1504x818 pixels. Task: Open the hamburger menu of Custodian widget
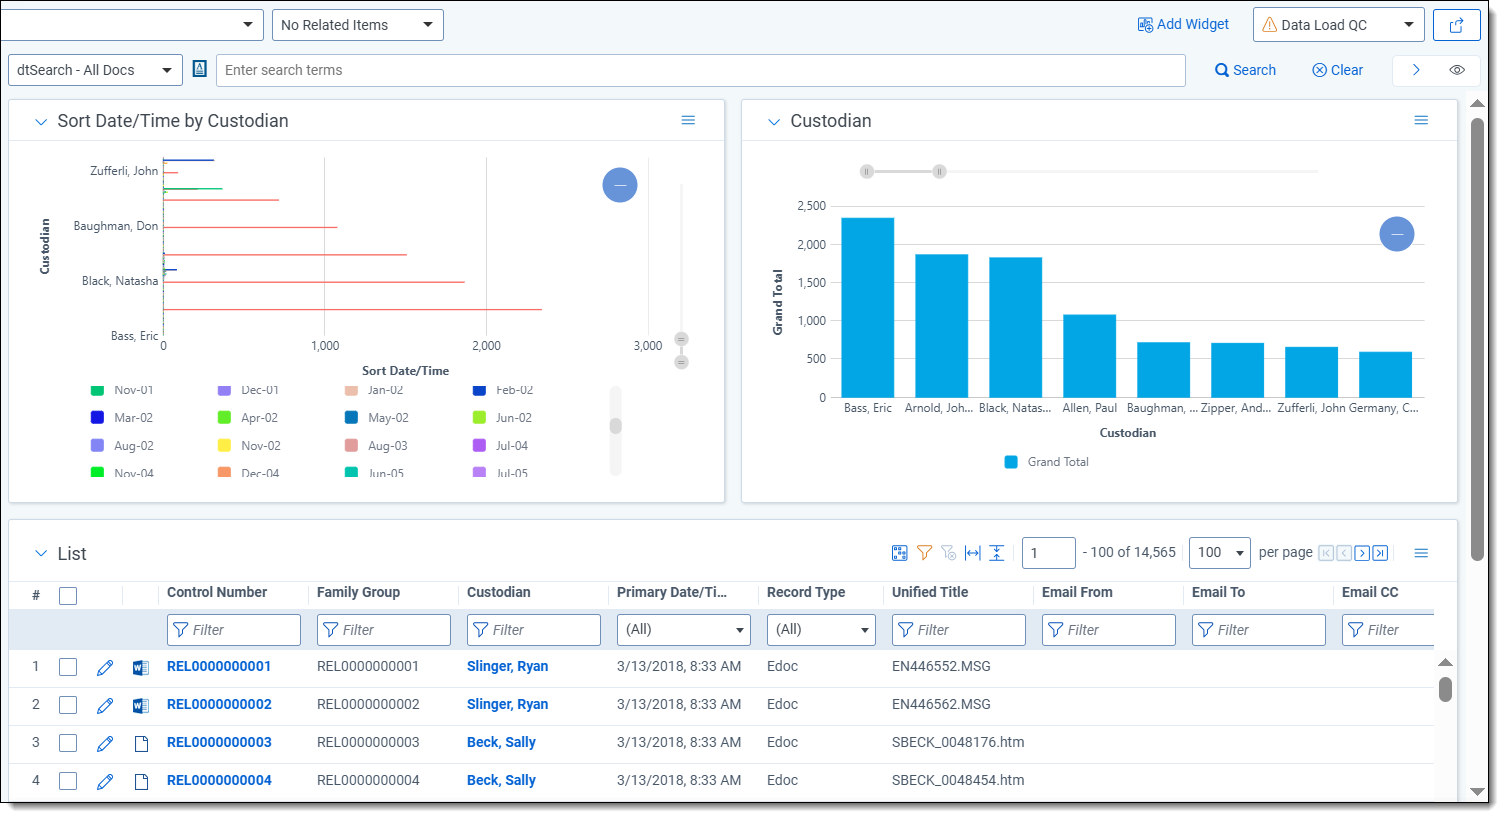tap(1420, 120)
